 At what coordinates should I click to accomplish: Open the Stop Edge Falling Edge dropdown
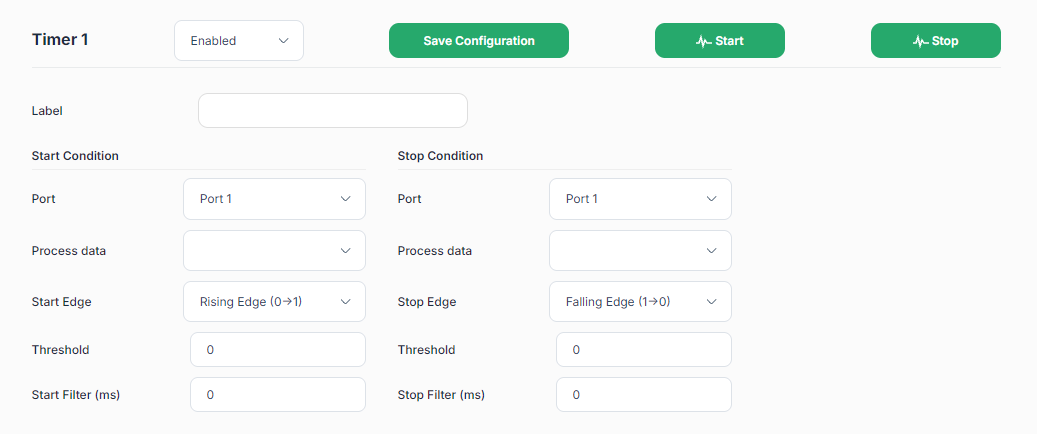point(640,302)
